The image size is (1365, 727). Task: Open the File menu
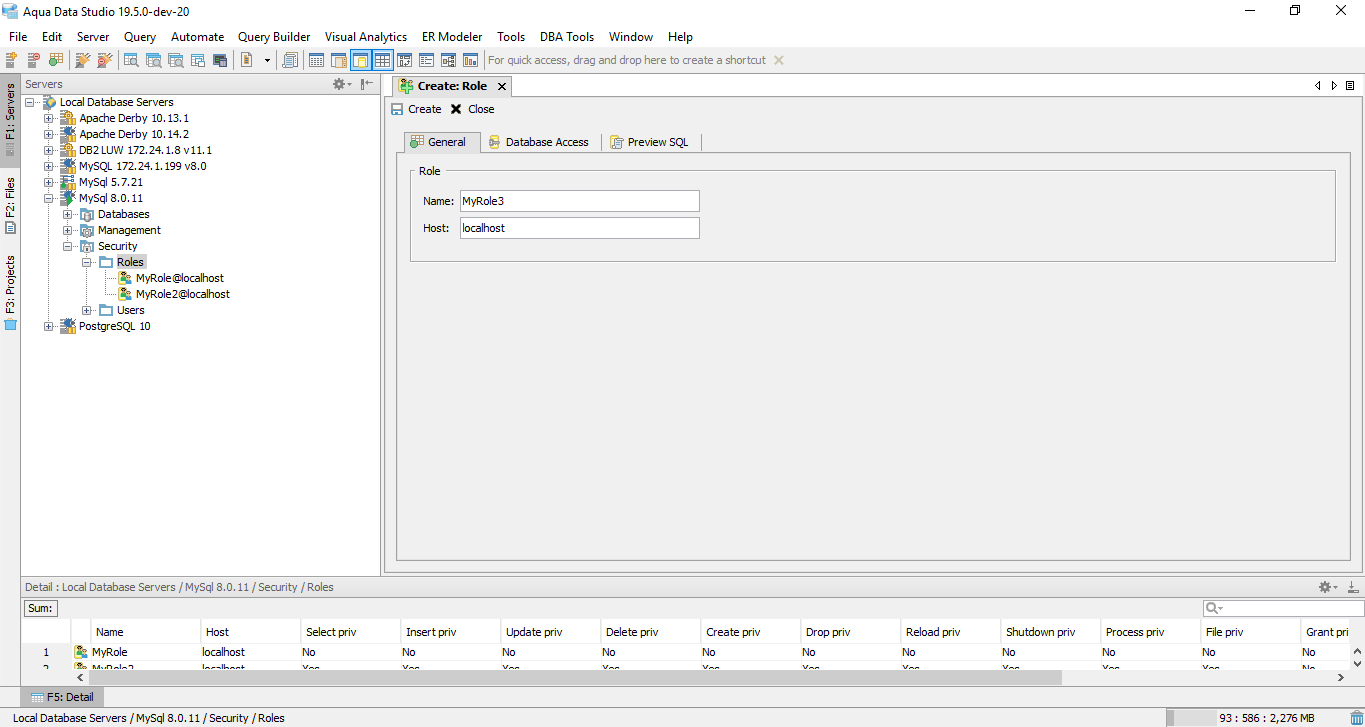click(18, 36)
